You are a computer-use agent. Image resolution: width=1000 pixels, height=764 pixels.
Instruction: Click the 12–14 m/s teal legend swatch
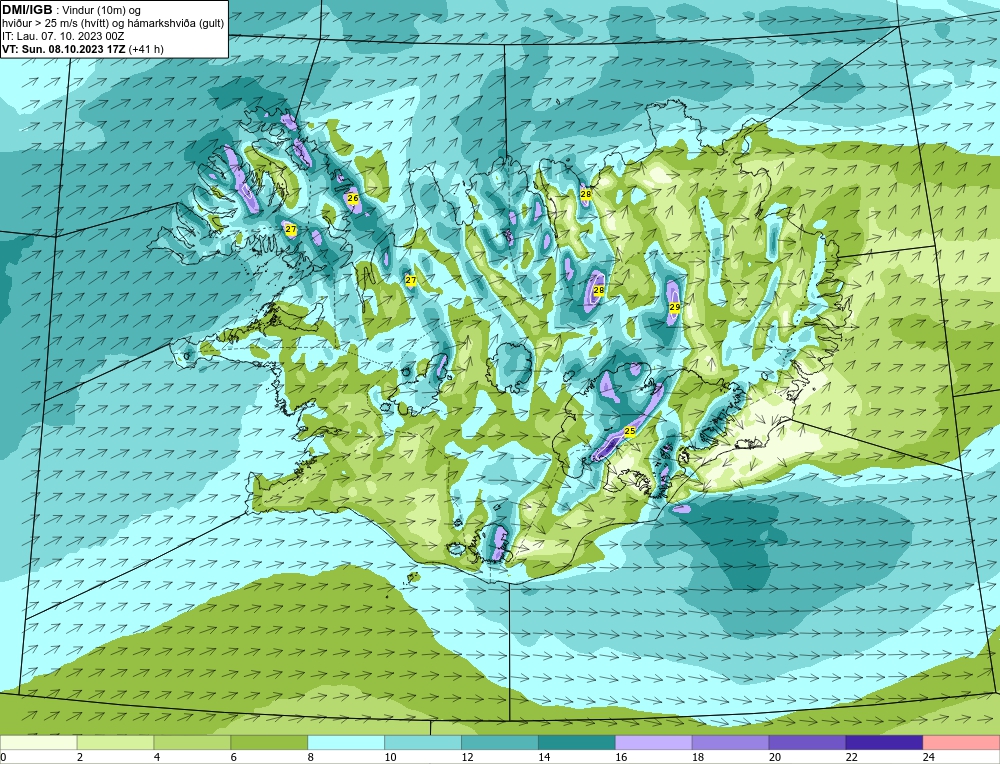pyautogui.click(x=500, y=743)
